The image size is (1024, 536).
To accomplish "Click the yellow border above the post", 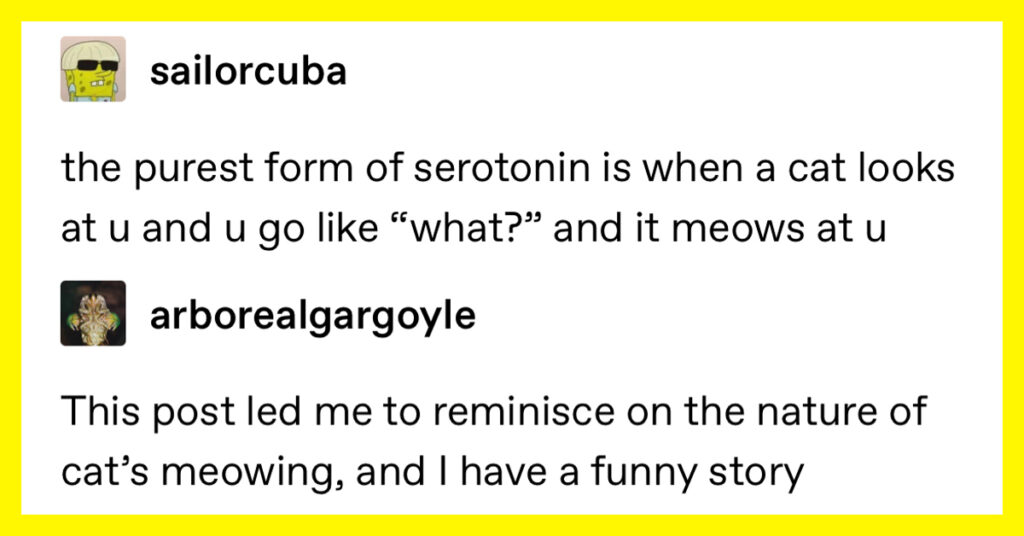I will coord(512,10).
